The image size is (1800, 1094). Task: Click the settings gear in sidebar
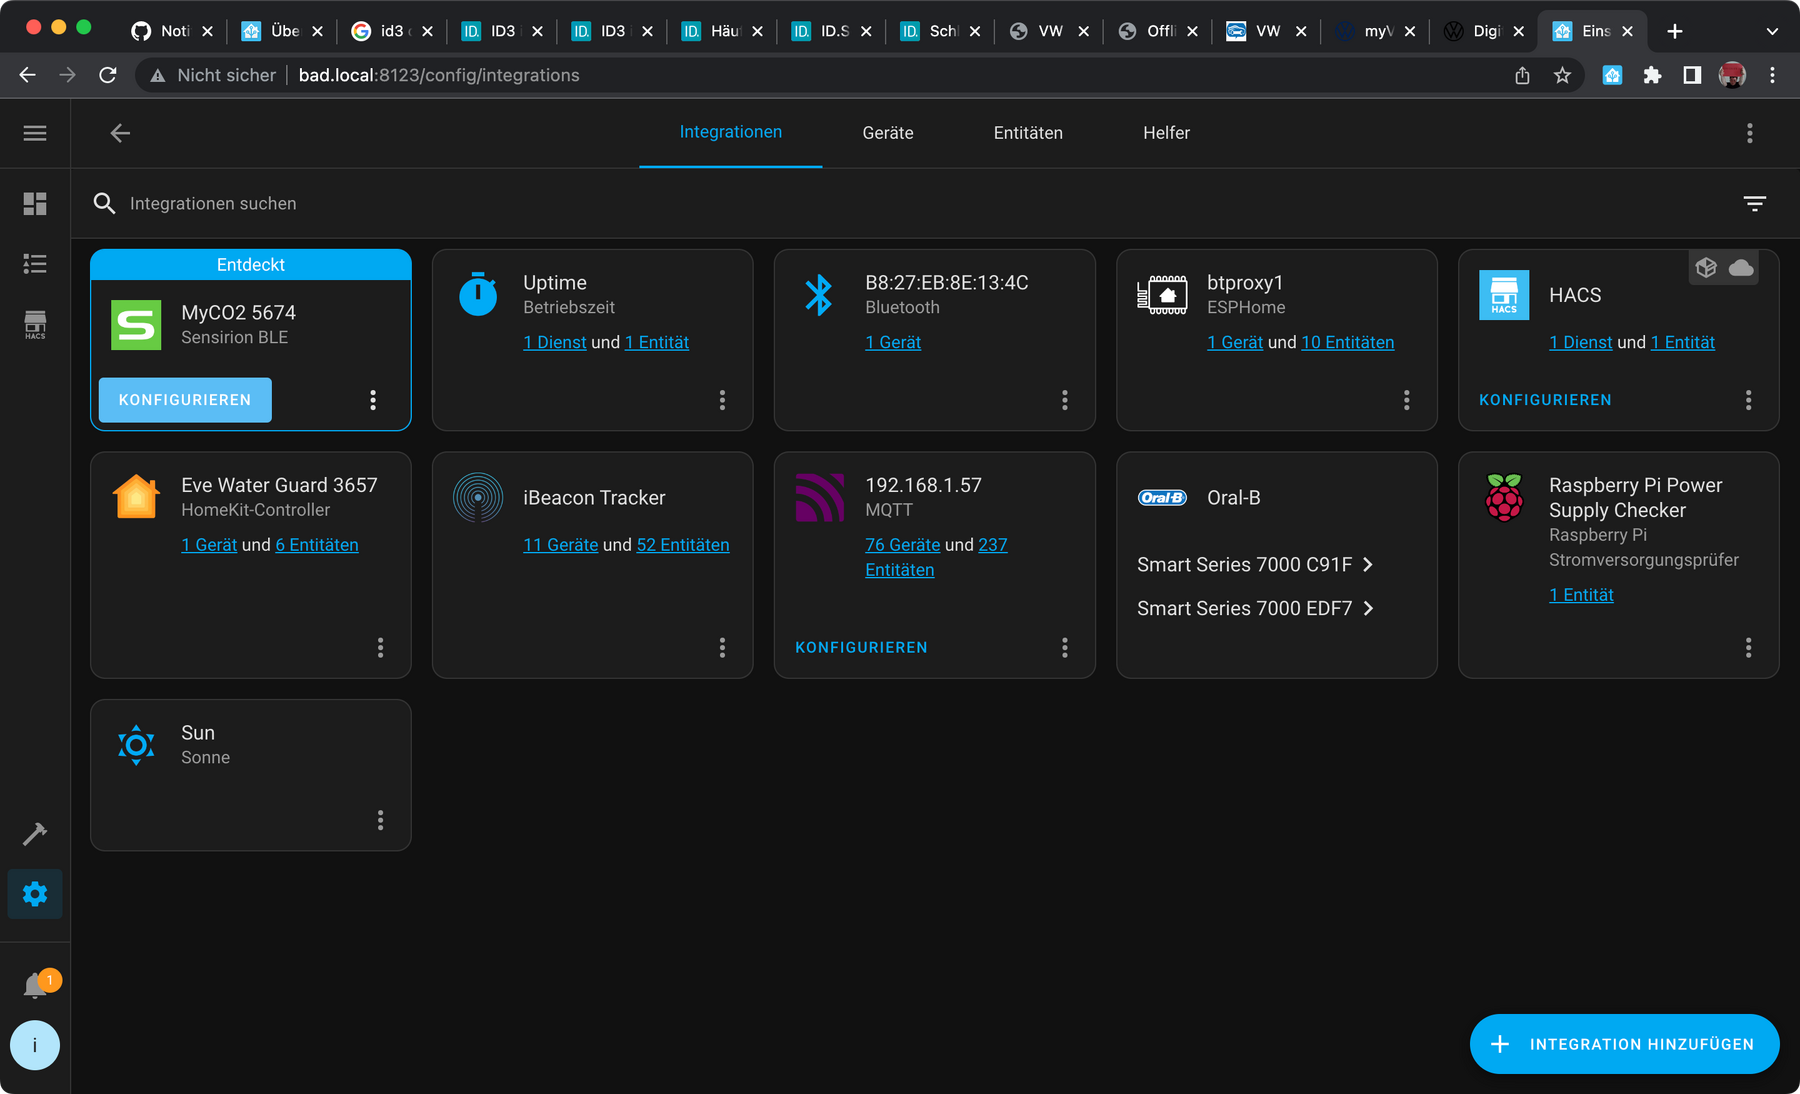[x=35, y=894]
